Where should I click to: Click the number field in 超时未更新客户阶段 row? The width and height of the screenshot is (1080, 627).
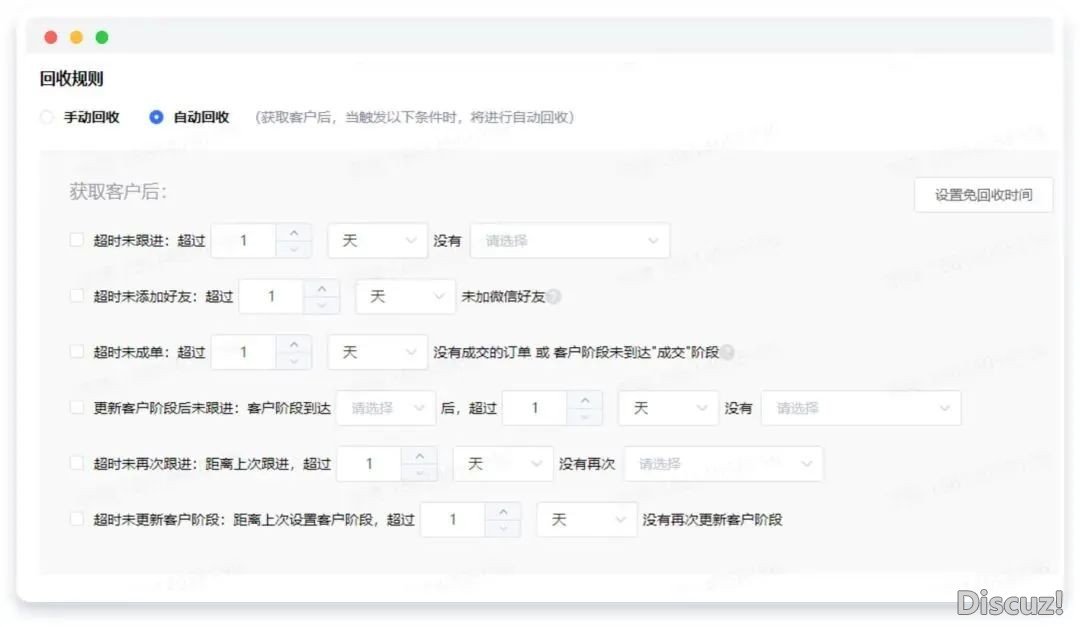click(x=453, y=520)
